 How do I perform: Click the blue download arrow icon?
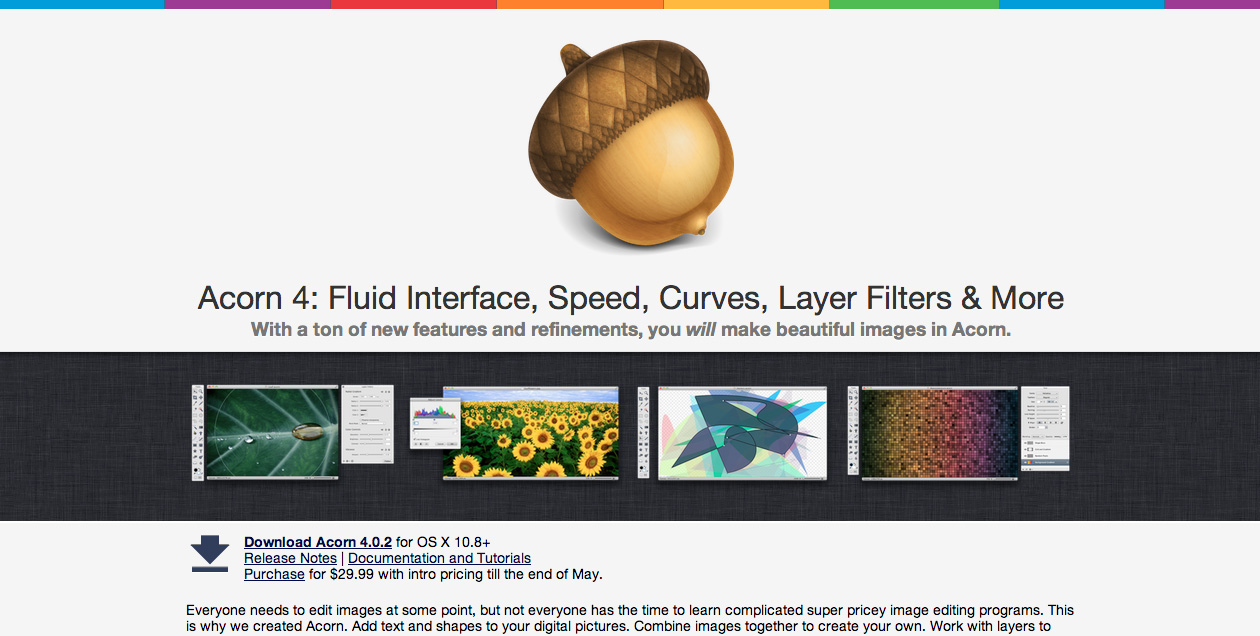210,555
